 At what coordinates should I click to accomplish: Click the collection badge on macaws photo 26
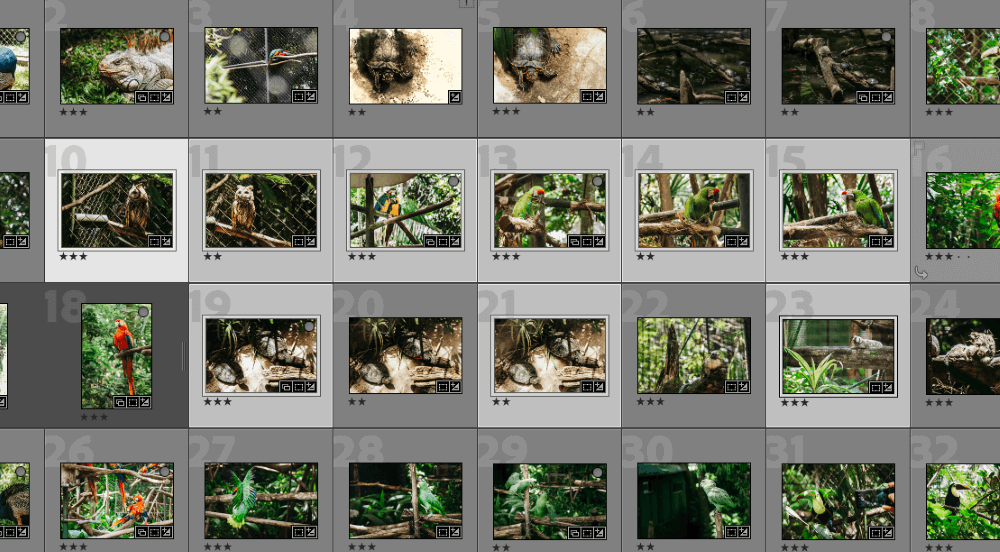[x=142, y=532]
